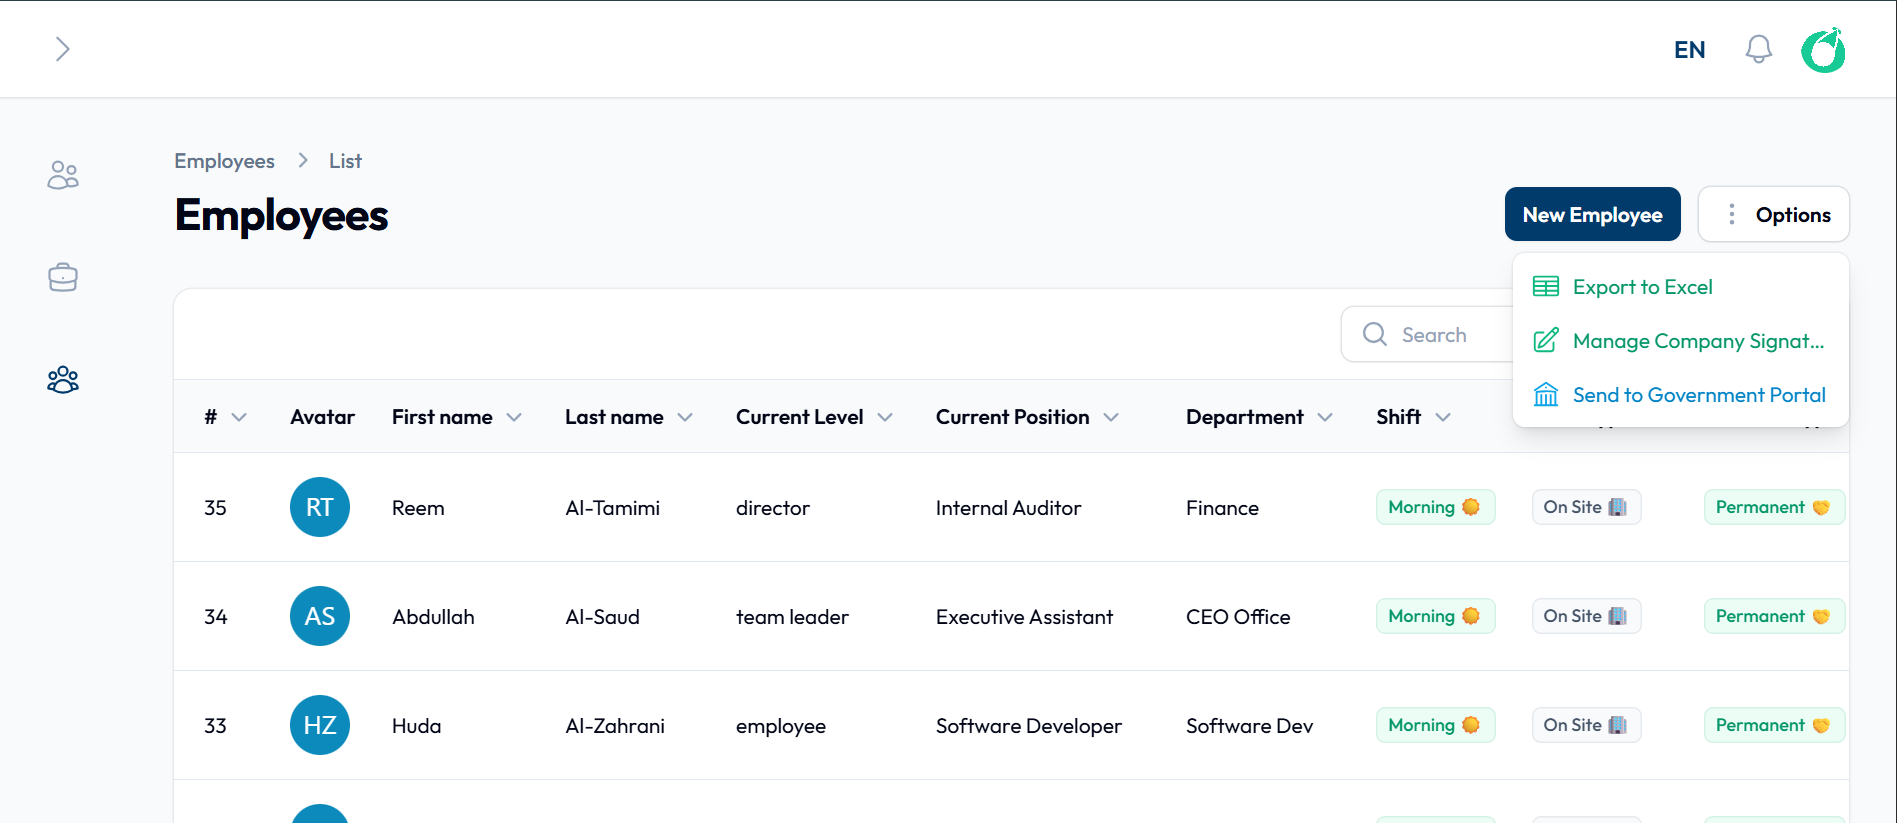Open the briefcase section in sidebar

coord(63,277)
